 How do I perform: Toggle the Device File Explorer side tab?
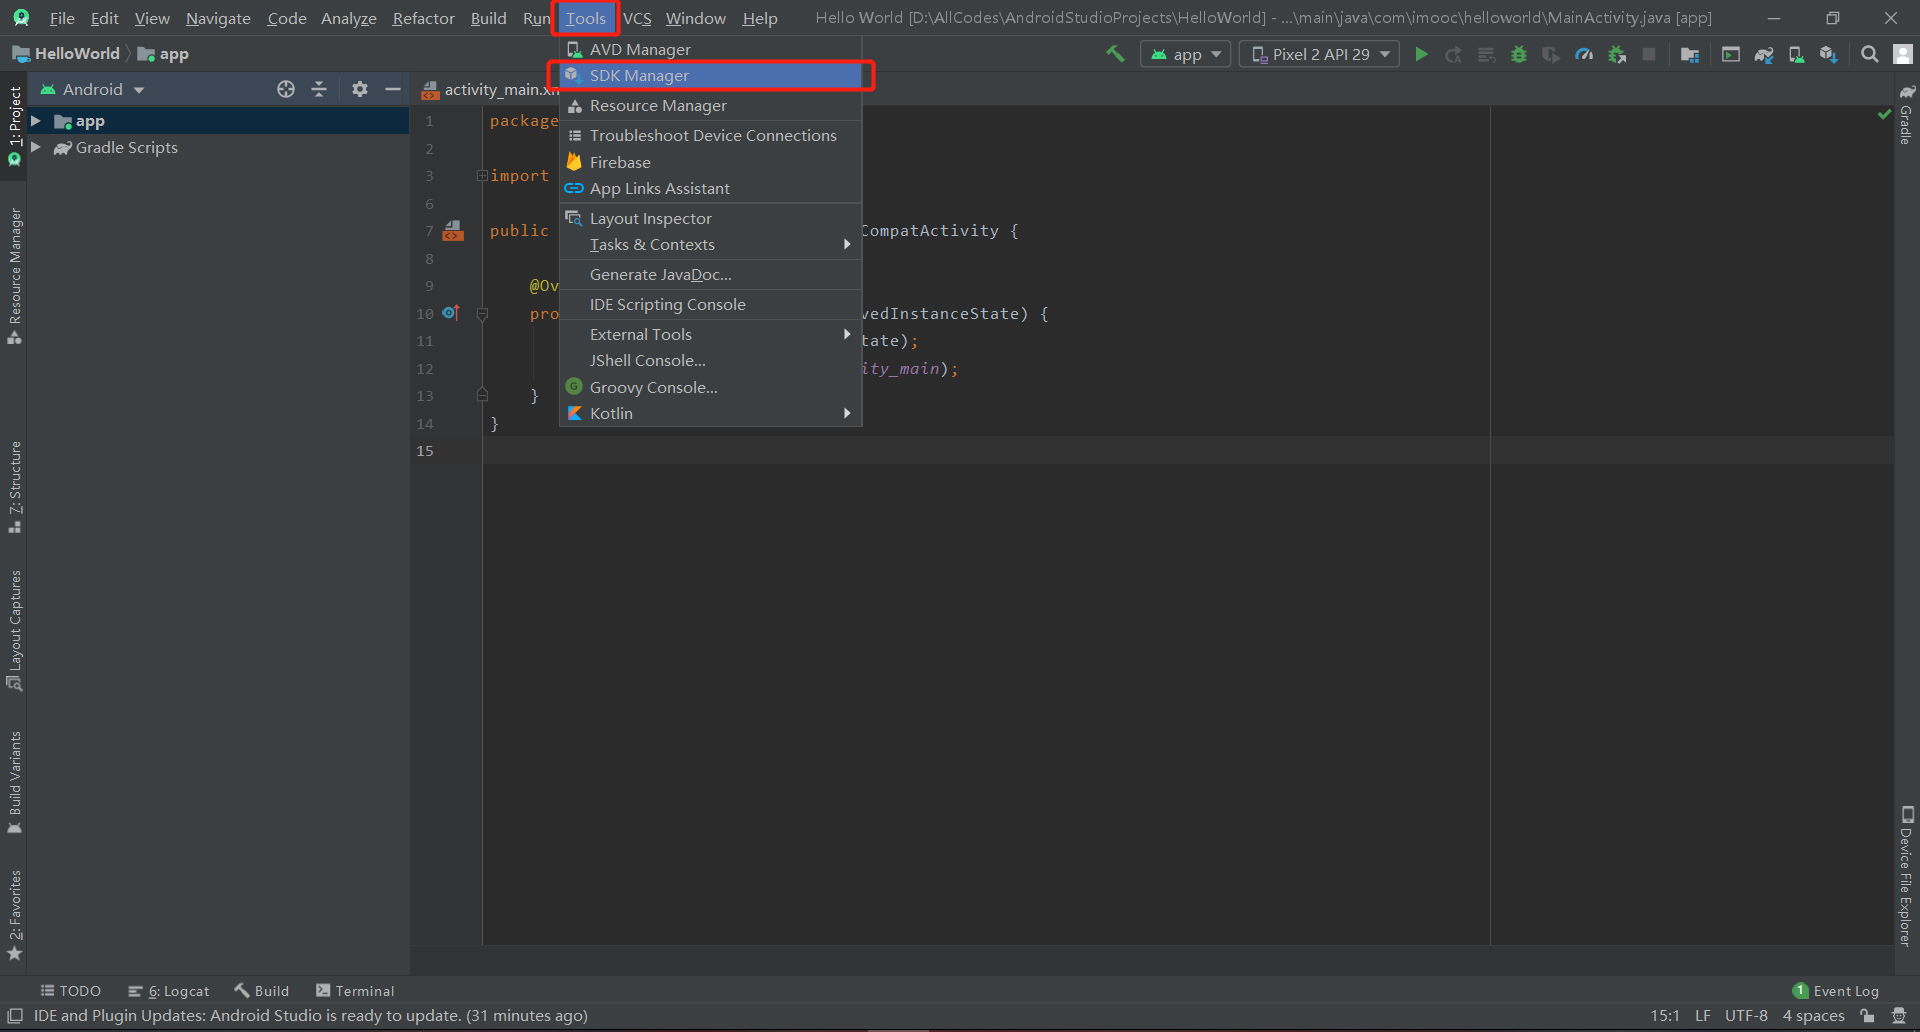coord(1906,876)
